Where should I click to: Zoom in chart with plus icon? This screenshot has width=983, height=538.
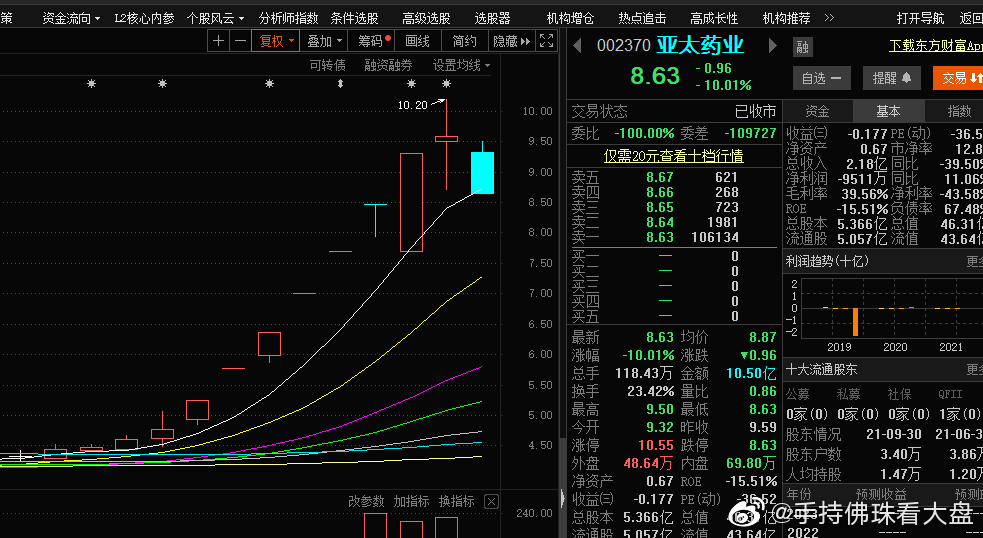218,41
